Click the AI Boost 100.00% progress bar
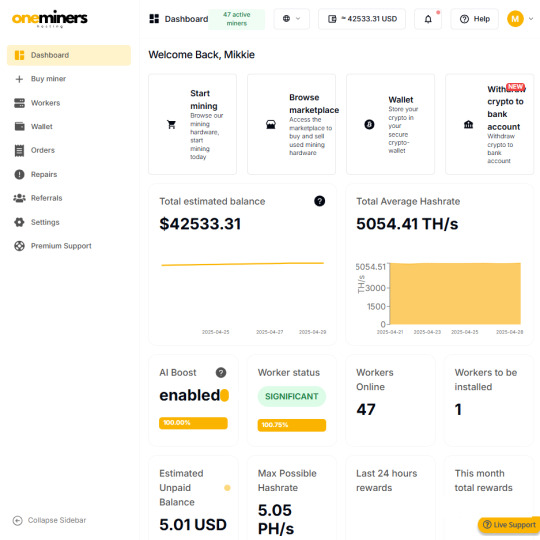The width and height of the screenshot is (540, 540). [193, 423]
